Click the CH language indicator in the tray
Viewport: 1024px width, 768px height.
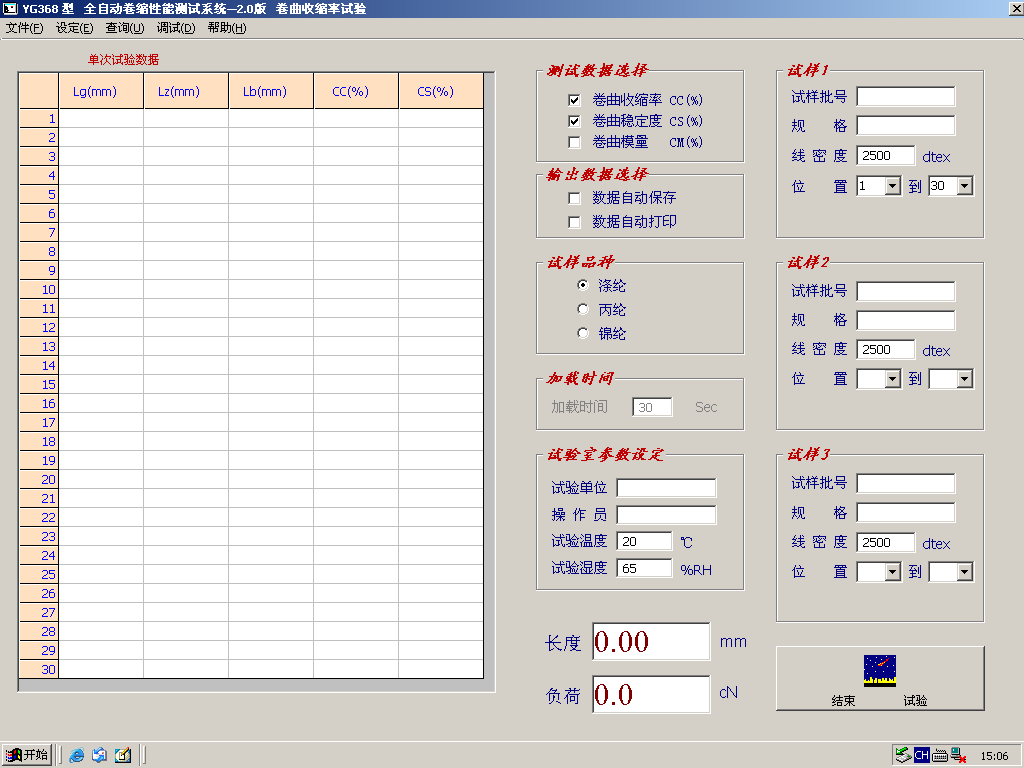point(921,755)
